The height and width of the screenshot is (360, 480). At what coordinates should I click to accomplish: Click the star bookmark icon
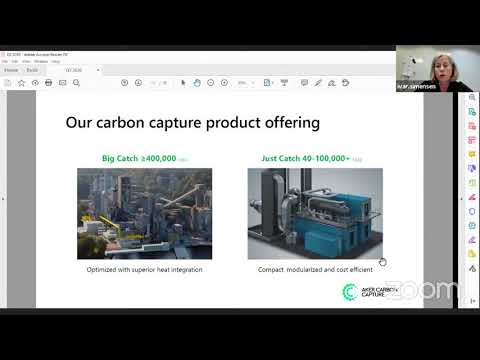(x=21, y=83)
